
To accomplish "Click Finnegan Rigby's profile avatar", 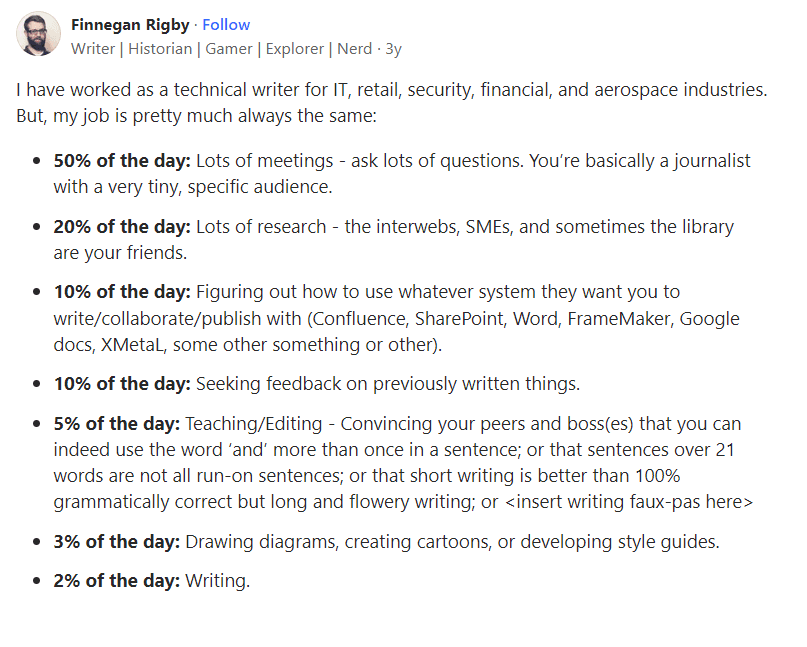I will click(x=38, y=35).
